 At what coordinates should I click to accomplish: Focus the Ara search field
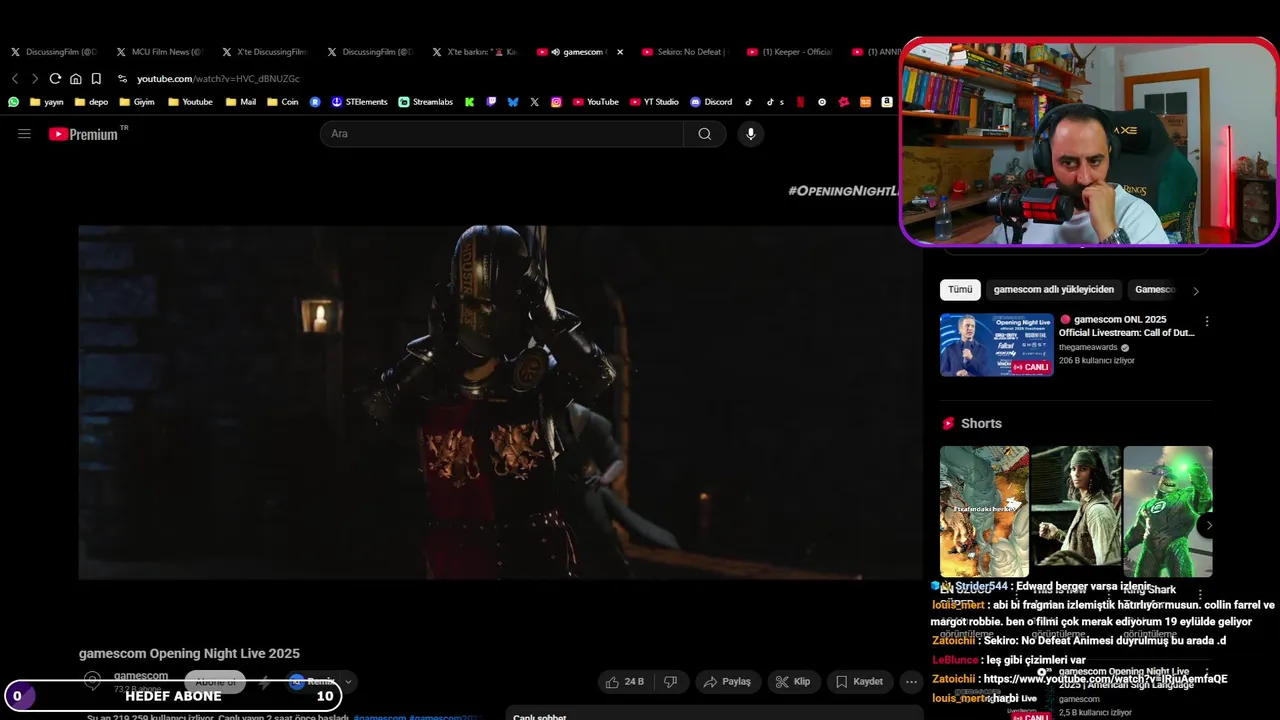502,134
